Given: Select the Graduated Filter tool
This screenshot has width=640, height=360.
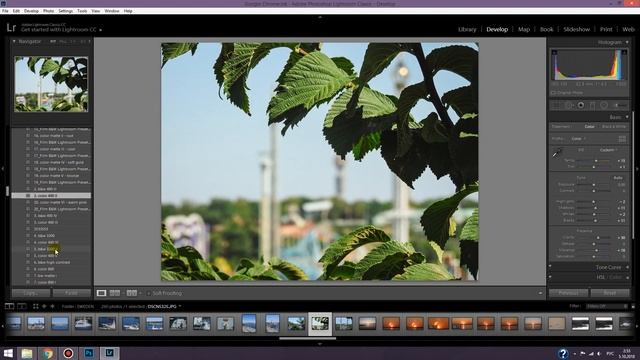Looking at the screenshot, I should 592,105.
